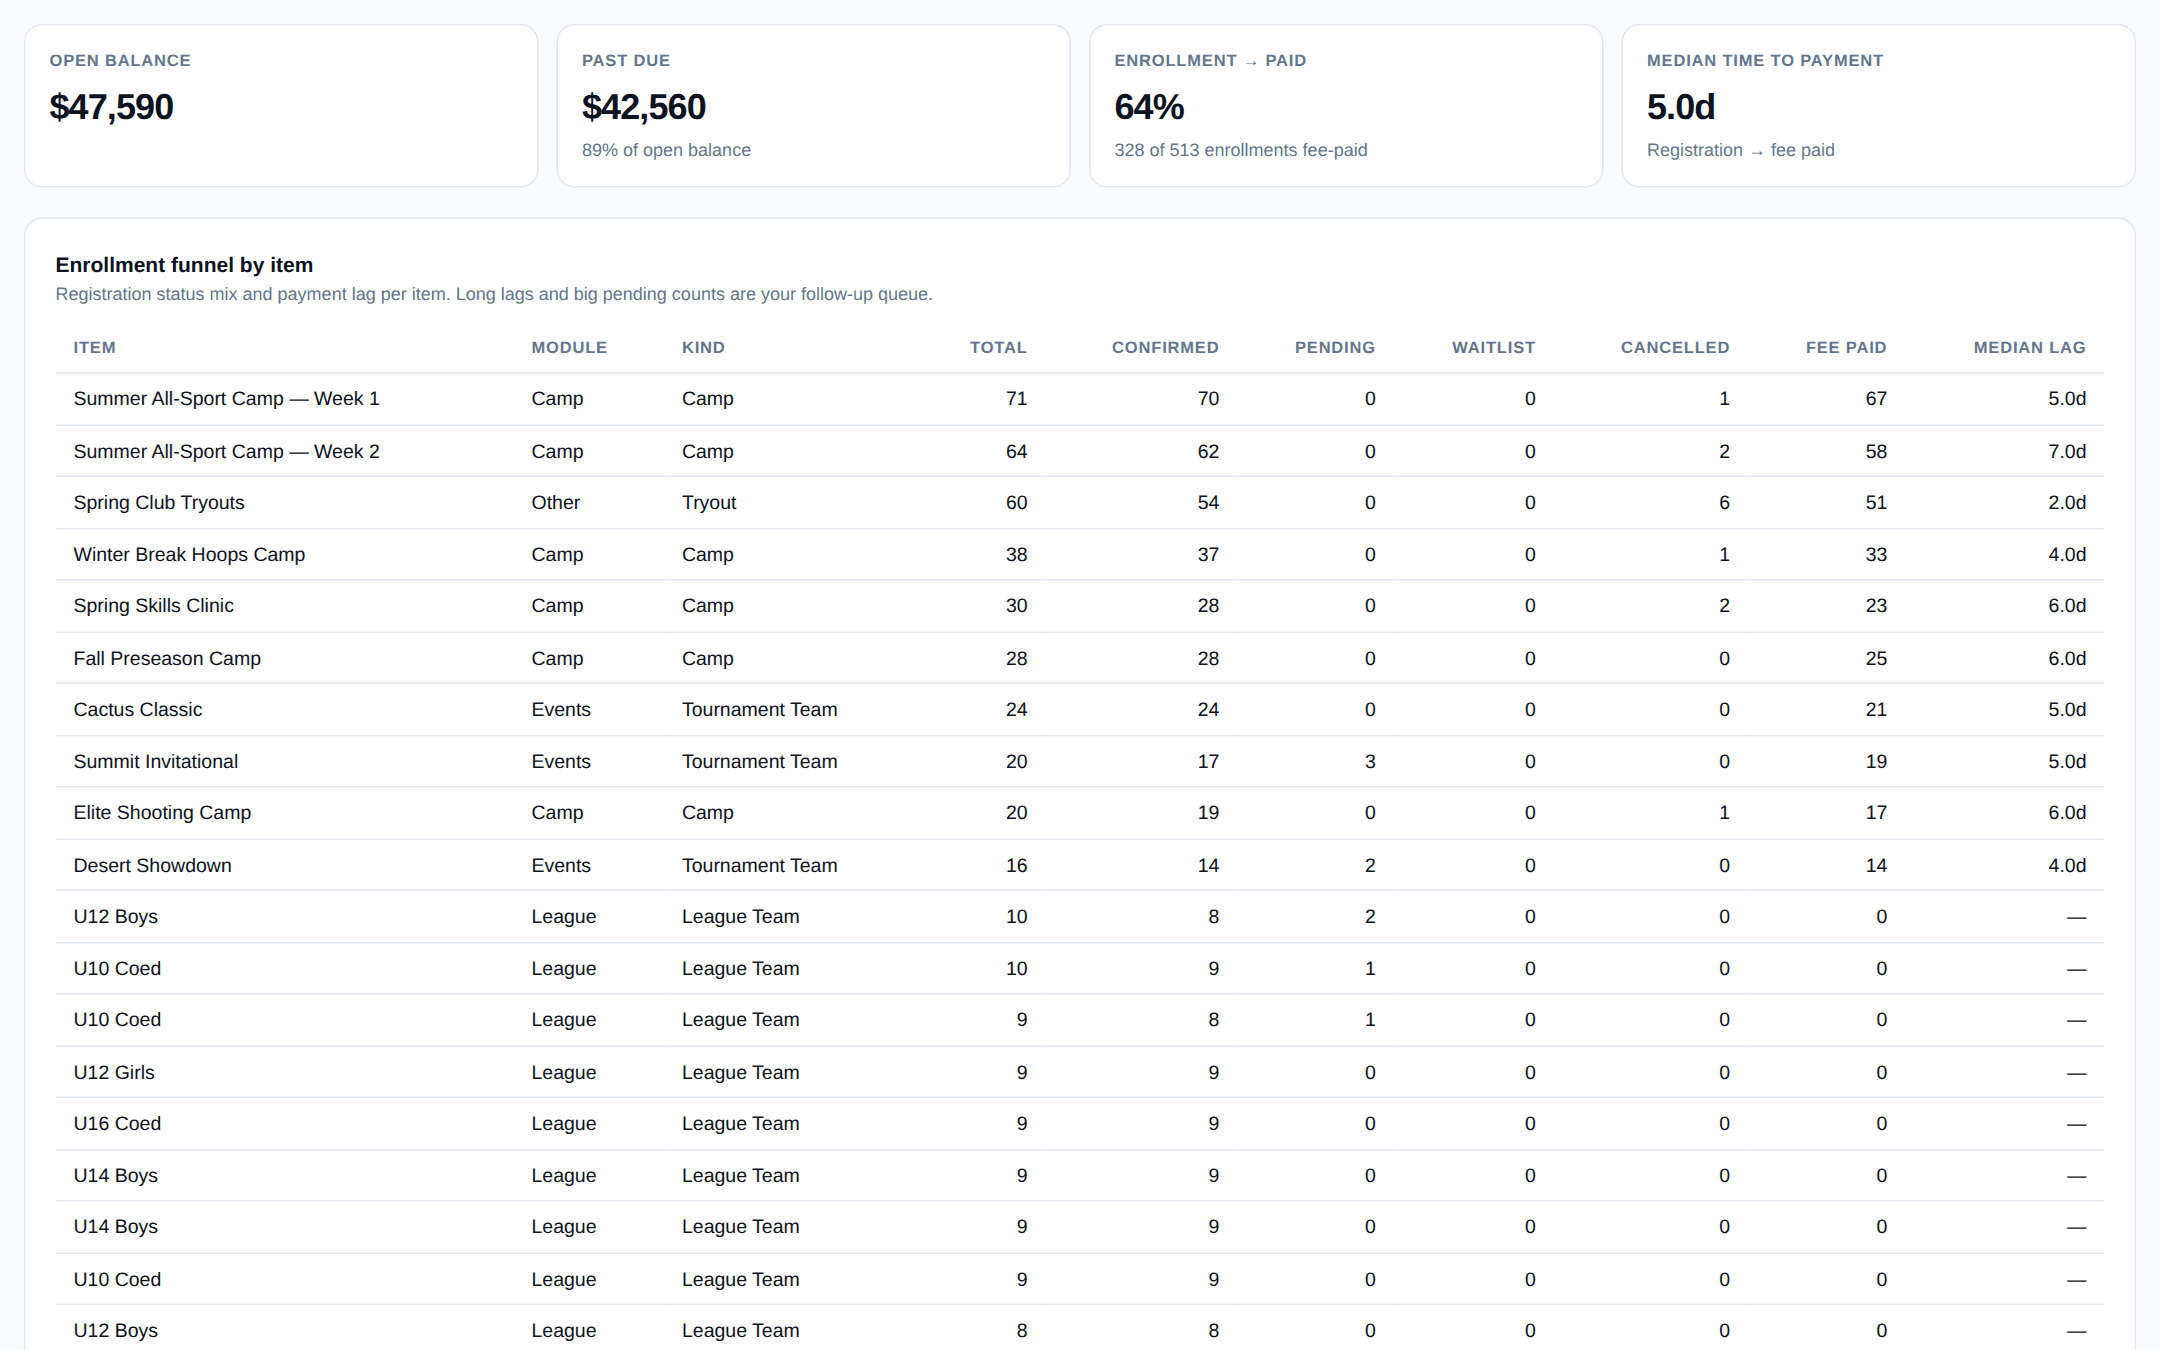Click the MEDIAN LAG column header
The height and width of the screenshot is (1350, 2160).
(2029, 347)
